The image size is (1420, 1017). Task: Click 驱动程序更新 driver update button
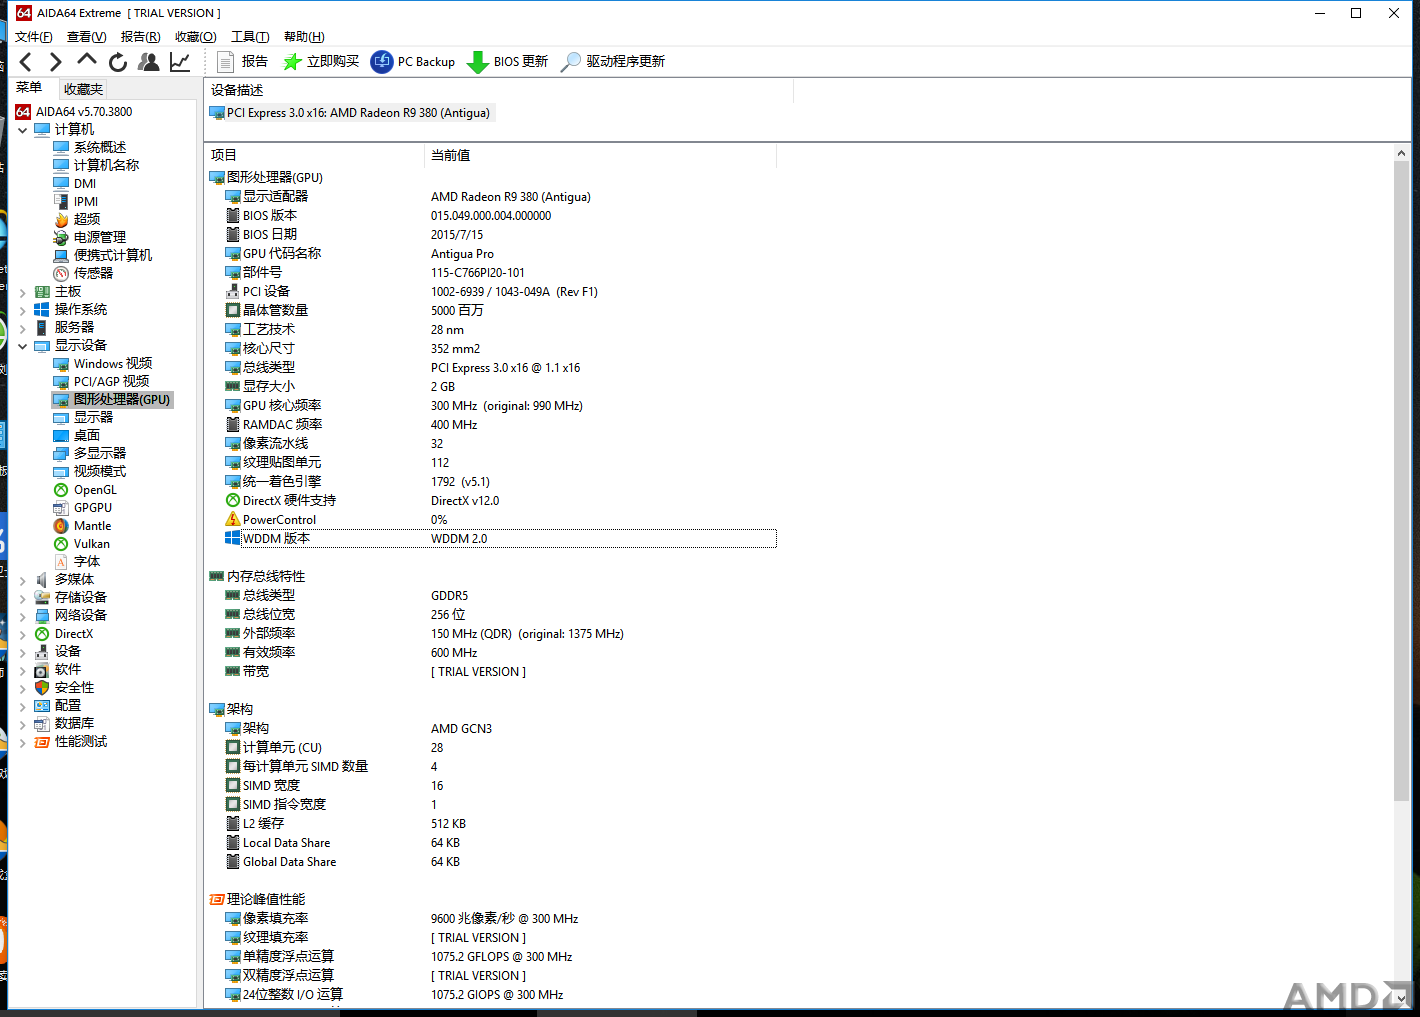[613, 62]
